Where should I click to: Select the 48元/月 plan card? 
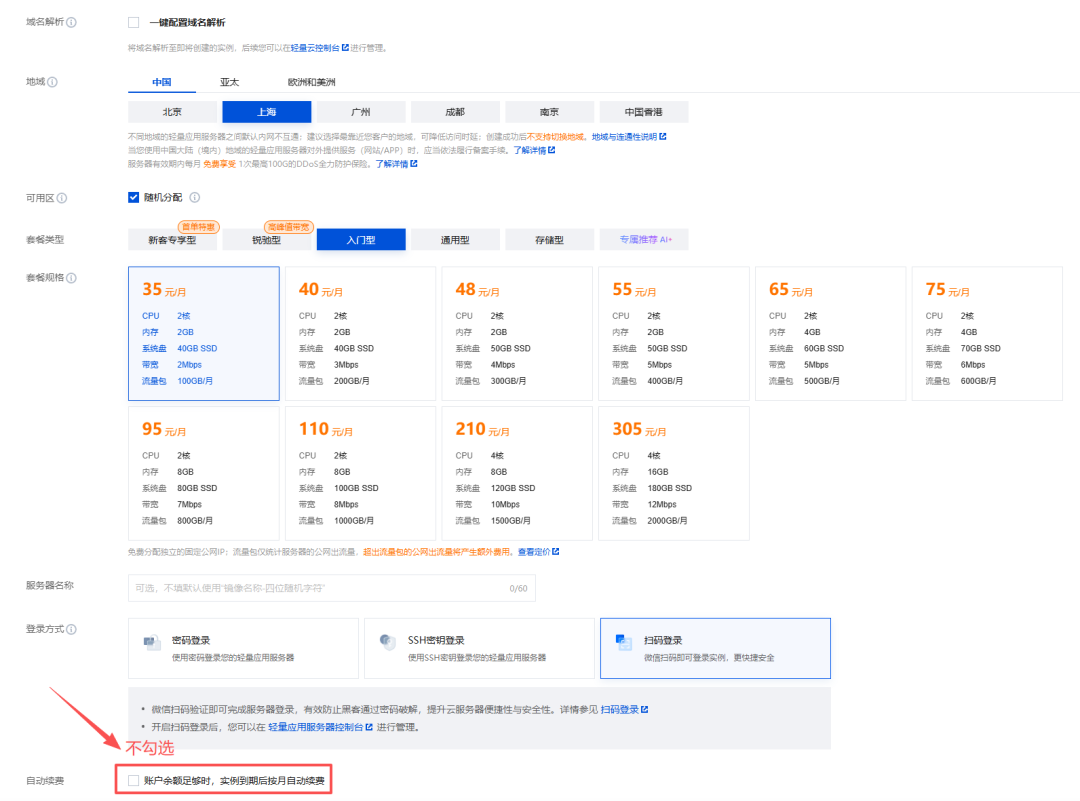pos(517,334)
